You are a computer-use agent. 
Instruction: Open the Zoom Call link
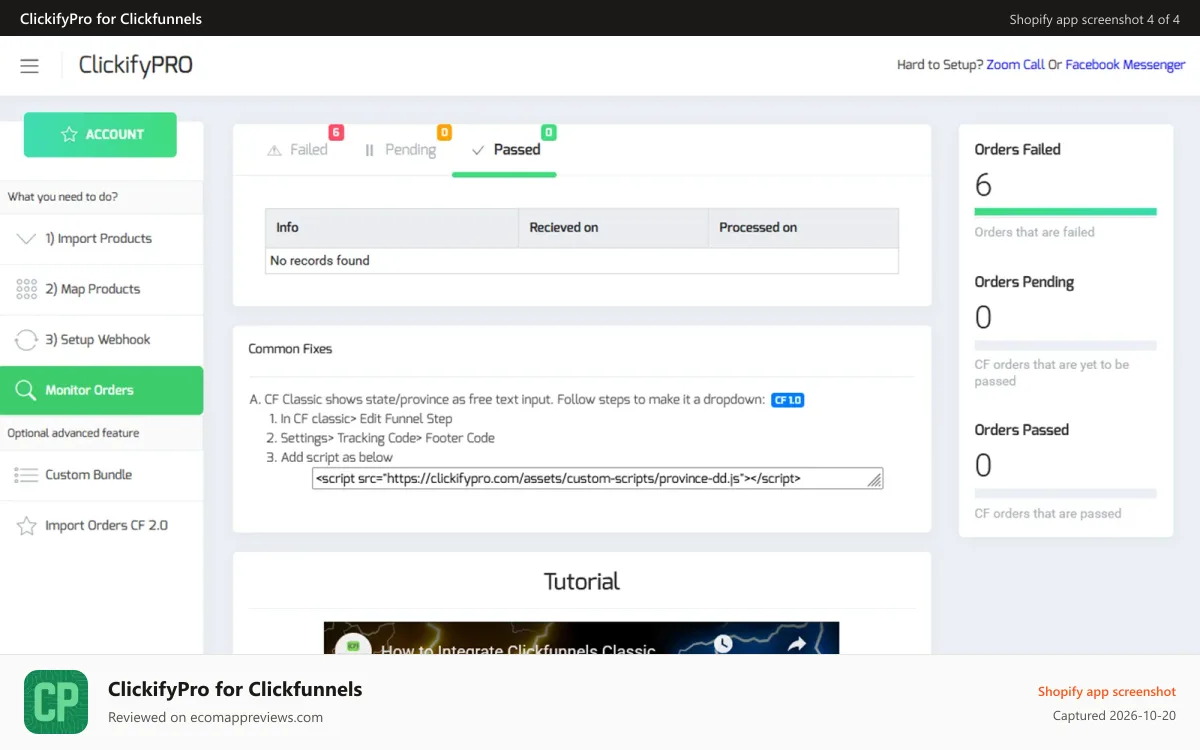coord(1015,65)
